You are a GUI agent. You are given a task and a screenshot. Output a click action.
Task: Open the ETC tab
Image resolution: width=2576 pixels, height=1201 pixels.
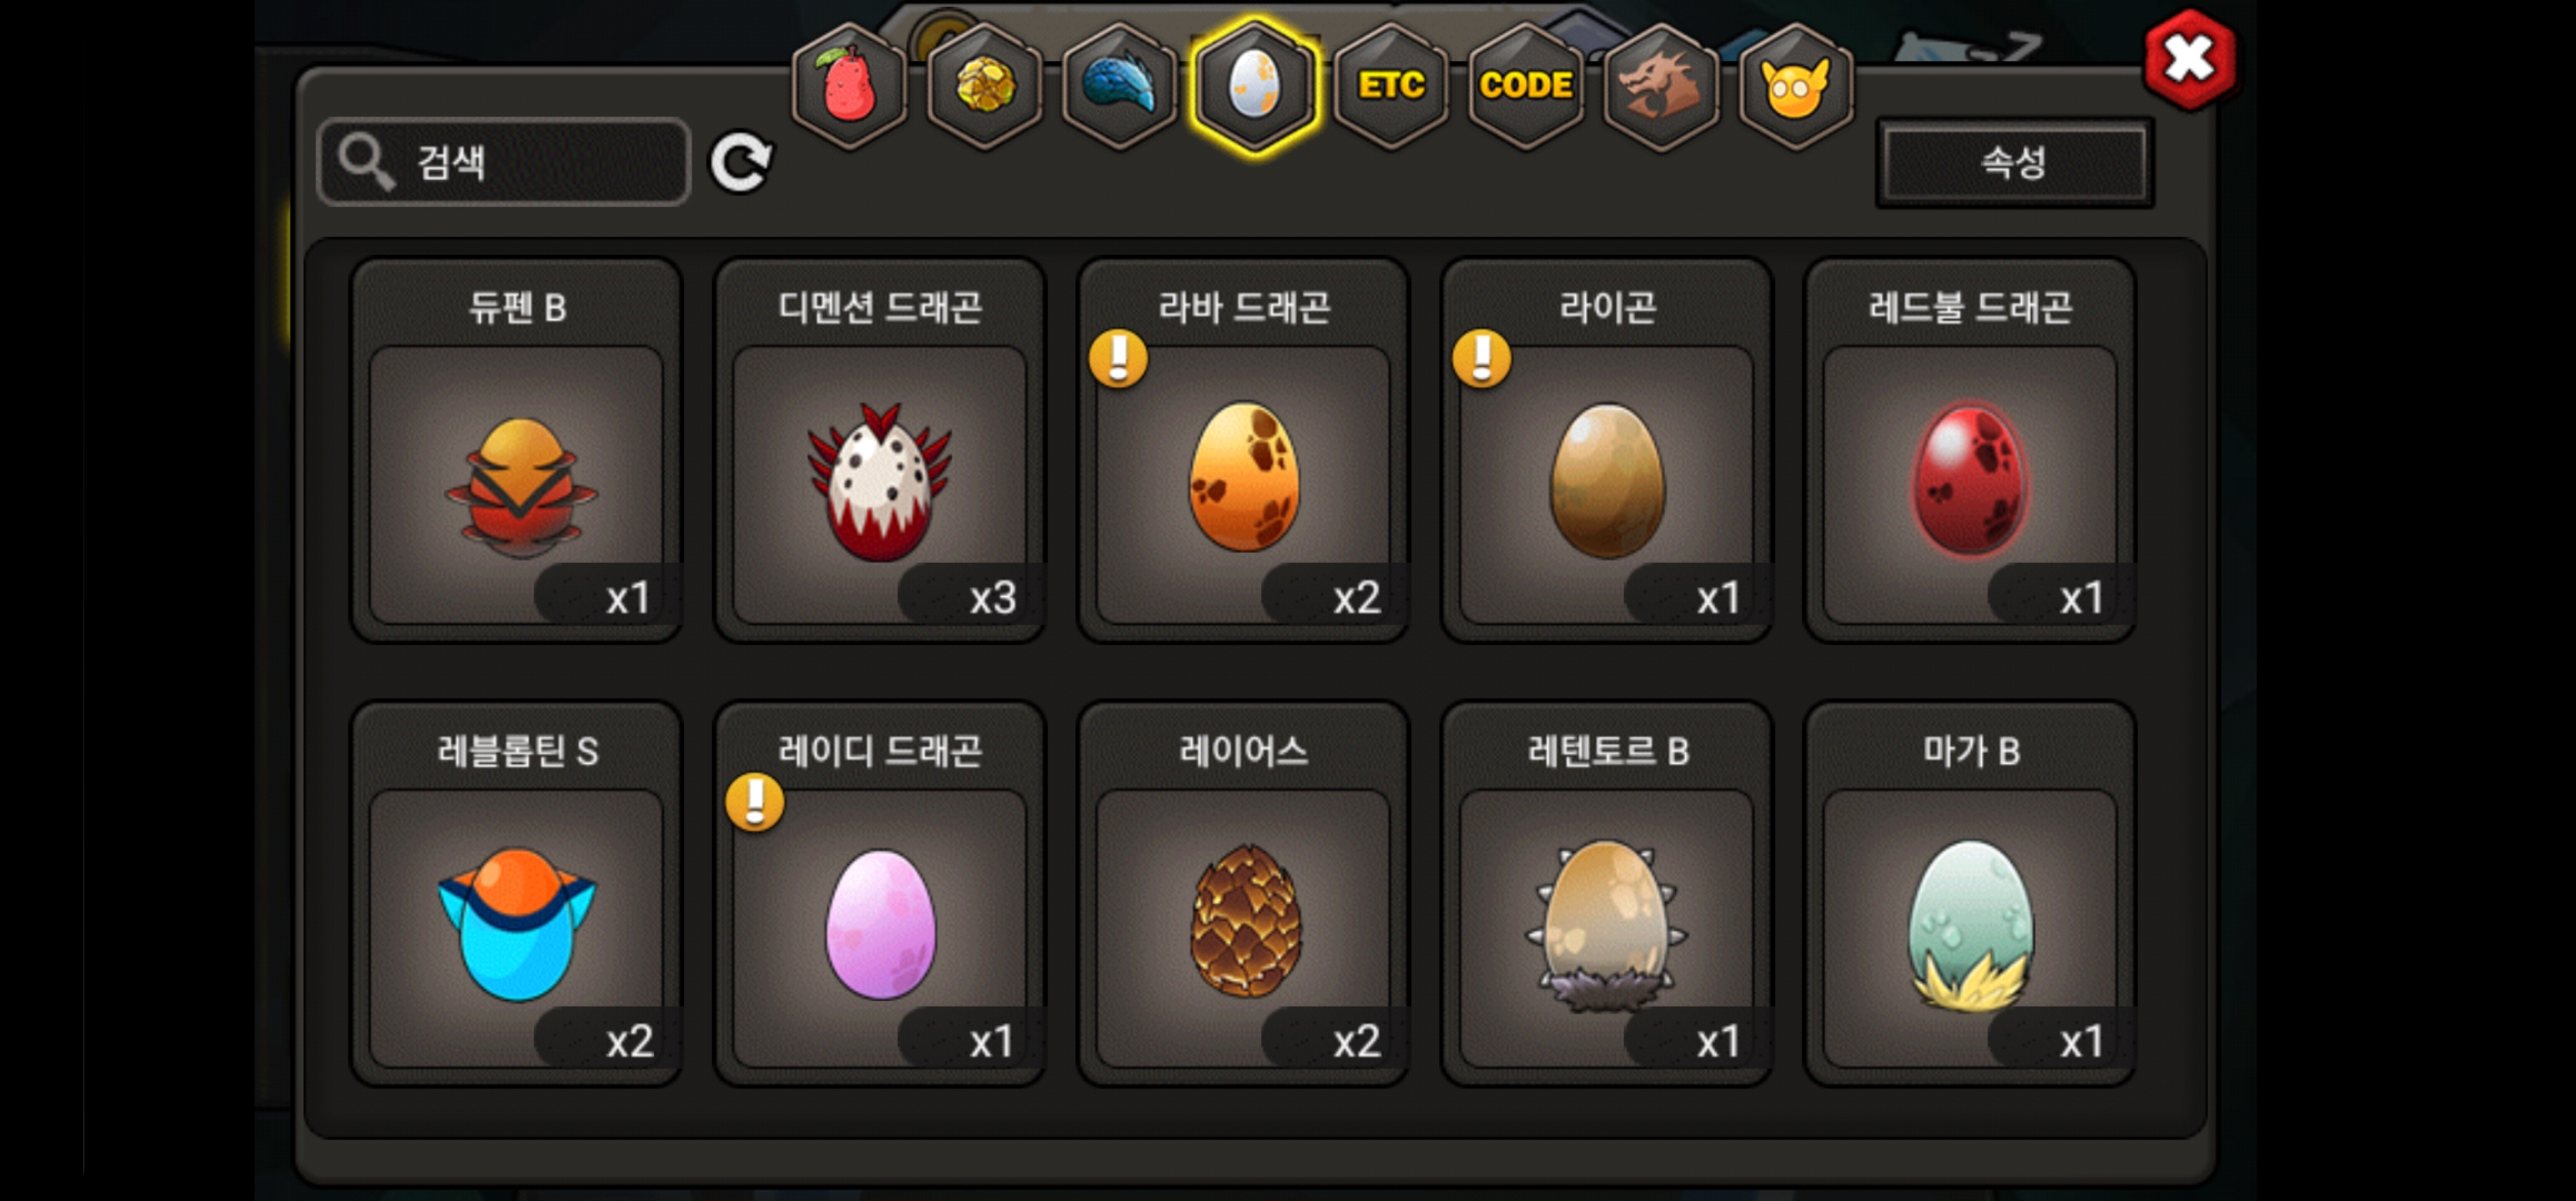tap(1391, 86)
